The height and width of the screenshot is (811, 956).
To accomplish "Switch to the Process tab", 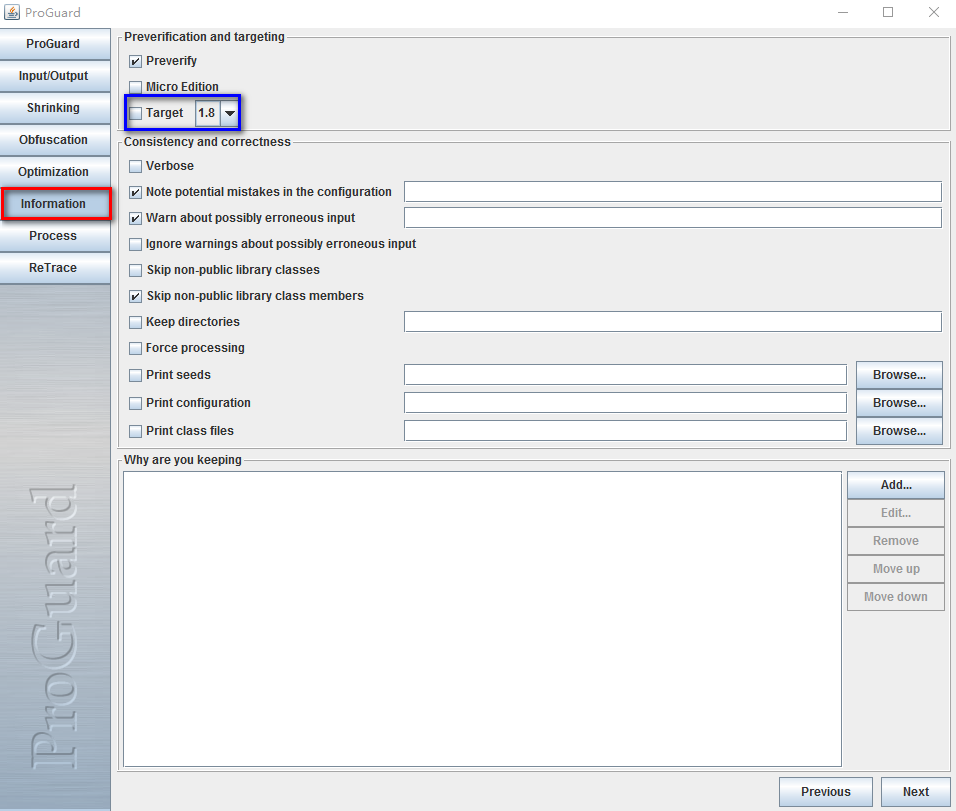I will coord(55,236).
